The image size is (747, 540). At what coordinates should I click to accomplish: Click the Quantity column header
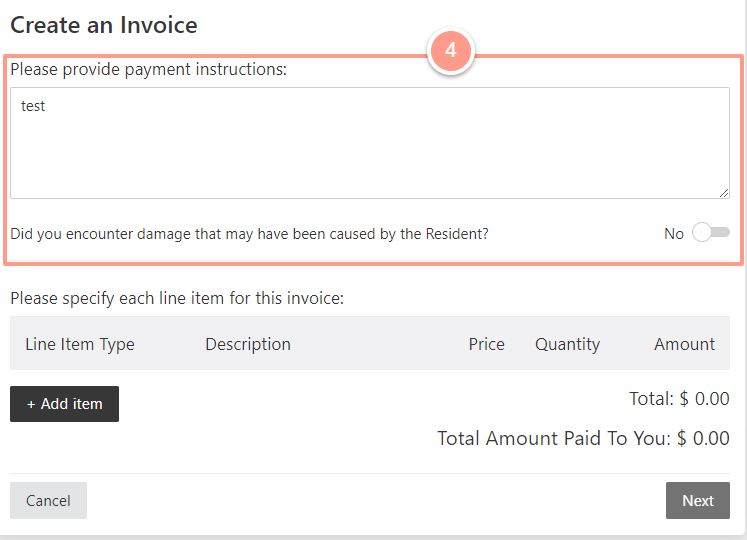(567, 344)
